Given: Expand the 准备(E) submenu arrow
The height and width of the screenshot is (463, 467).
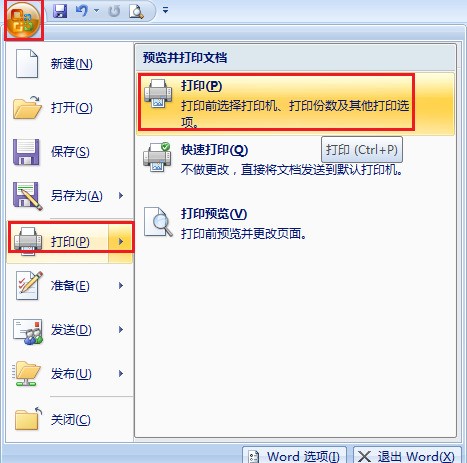Looking at the screenshot, I should click(121, 285).
